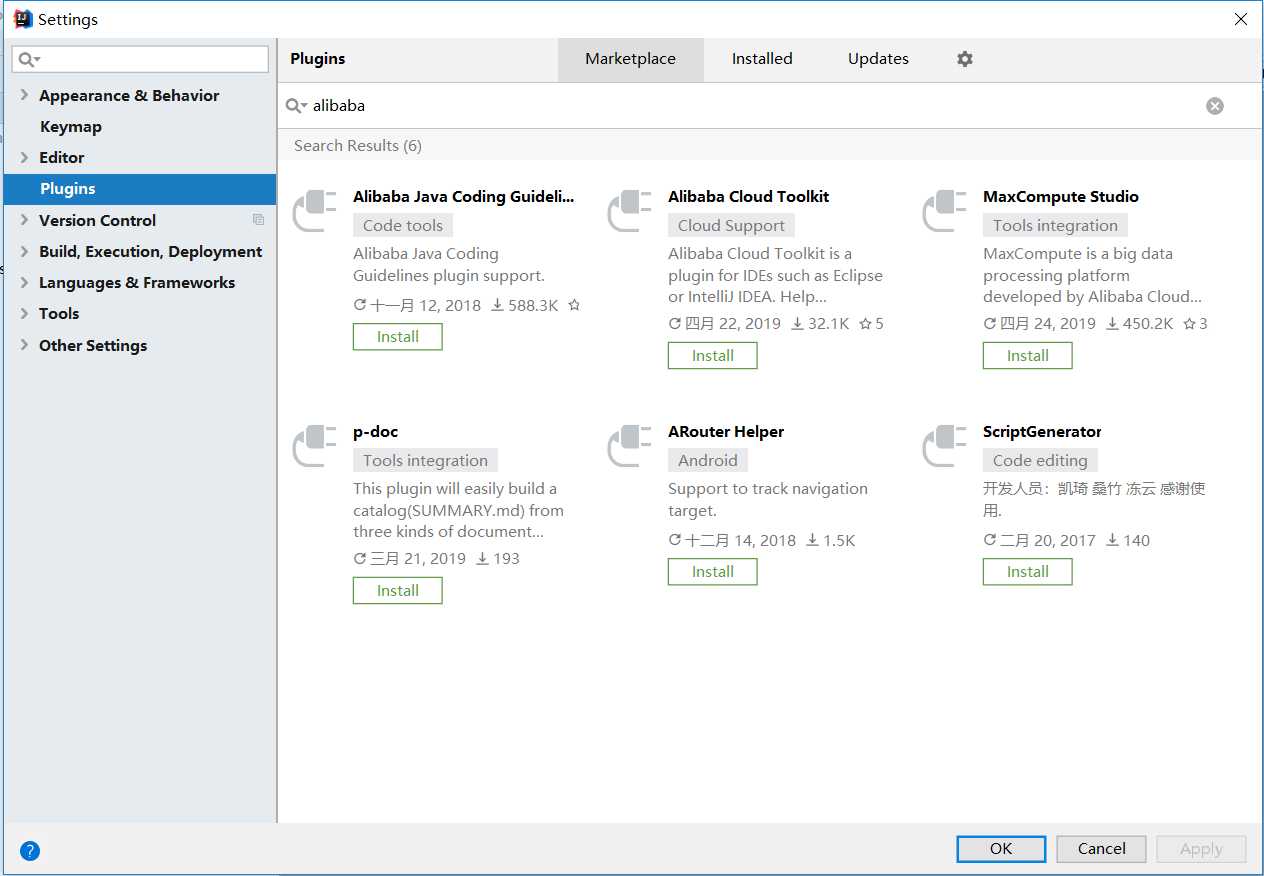Select the ScriptGenerator plug icon
This screenshot has width=1264, height=876.
(945, 445)
